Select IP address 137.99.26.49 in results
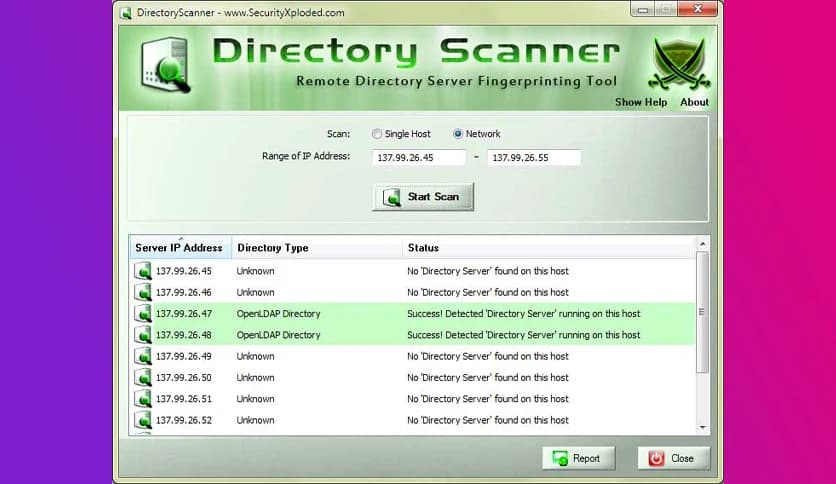Viewport: 836px width, 484px height. pyautogui.click(x=183, y=356)
